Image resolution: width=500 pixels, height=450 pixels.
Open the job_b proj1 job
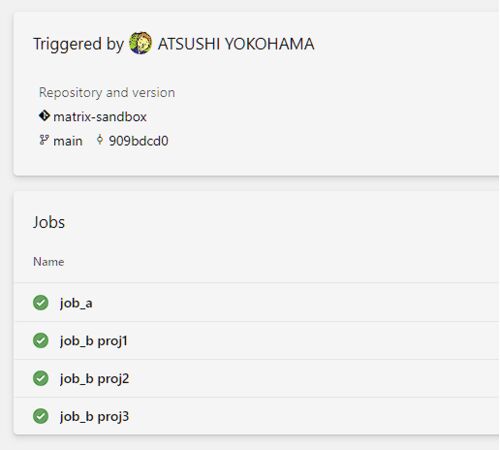(256, 340)
